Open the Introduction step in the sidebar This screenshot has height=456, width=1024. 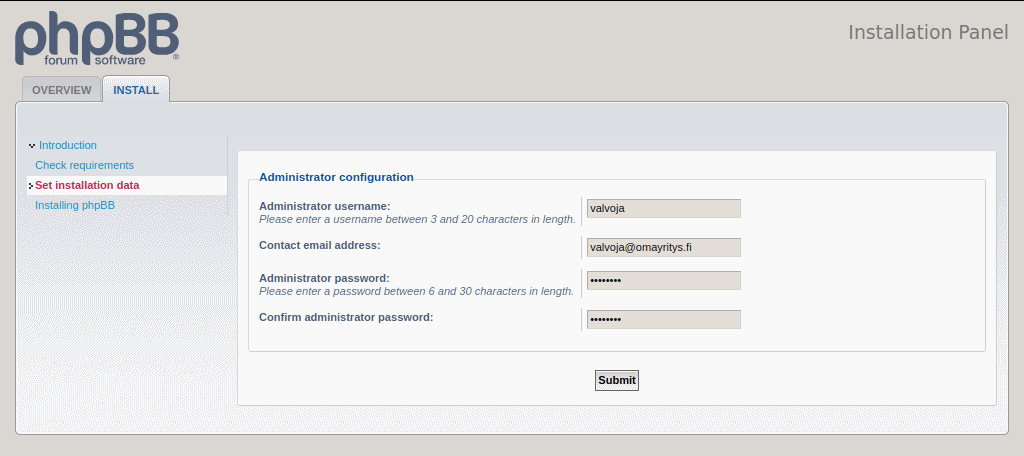(x=68, y=145)
